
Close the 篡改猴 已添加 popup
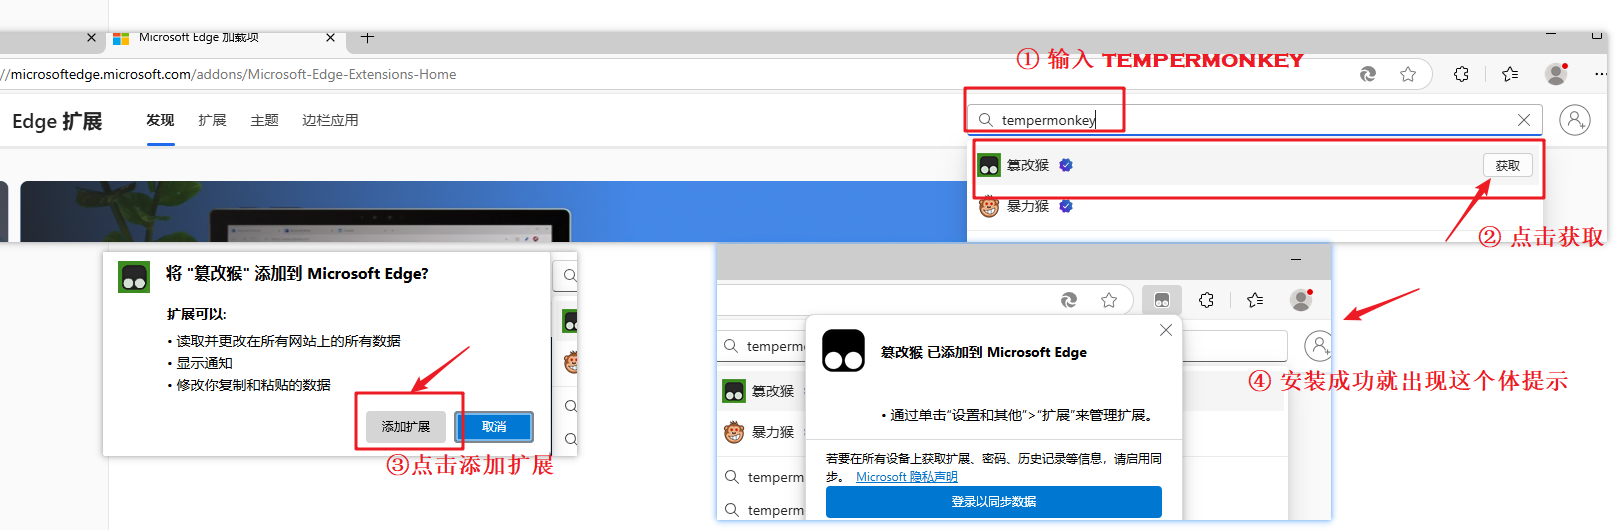tap(1165, 330)
